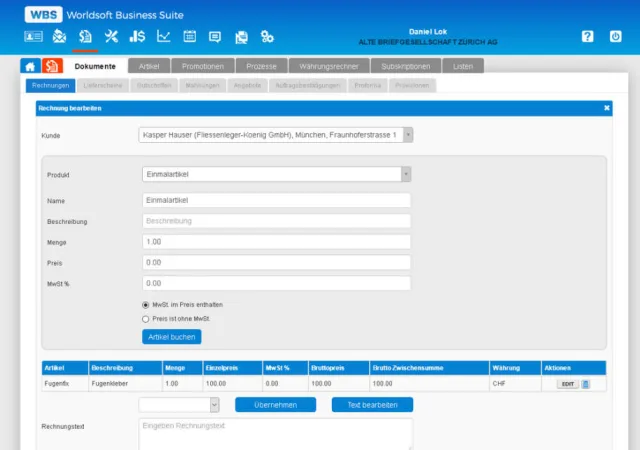Open the help question mark icon
Screen dimensions: 640x450
point(587,36)
